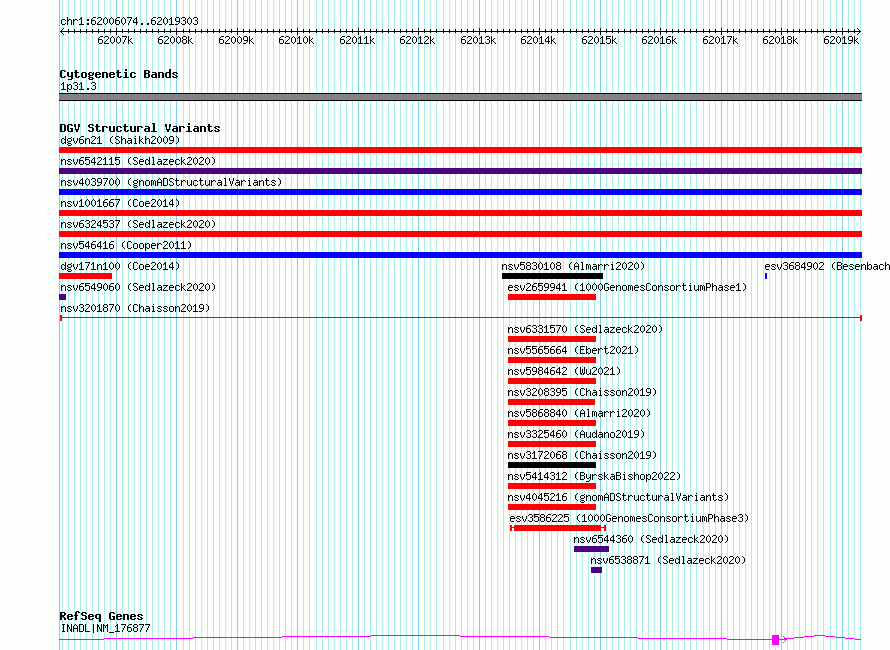Select the nsv6538871 small purple bar

tap(596, 570)
